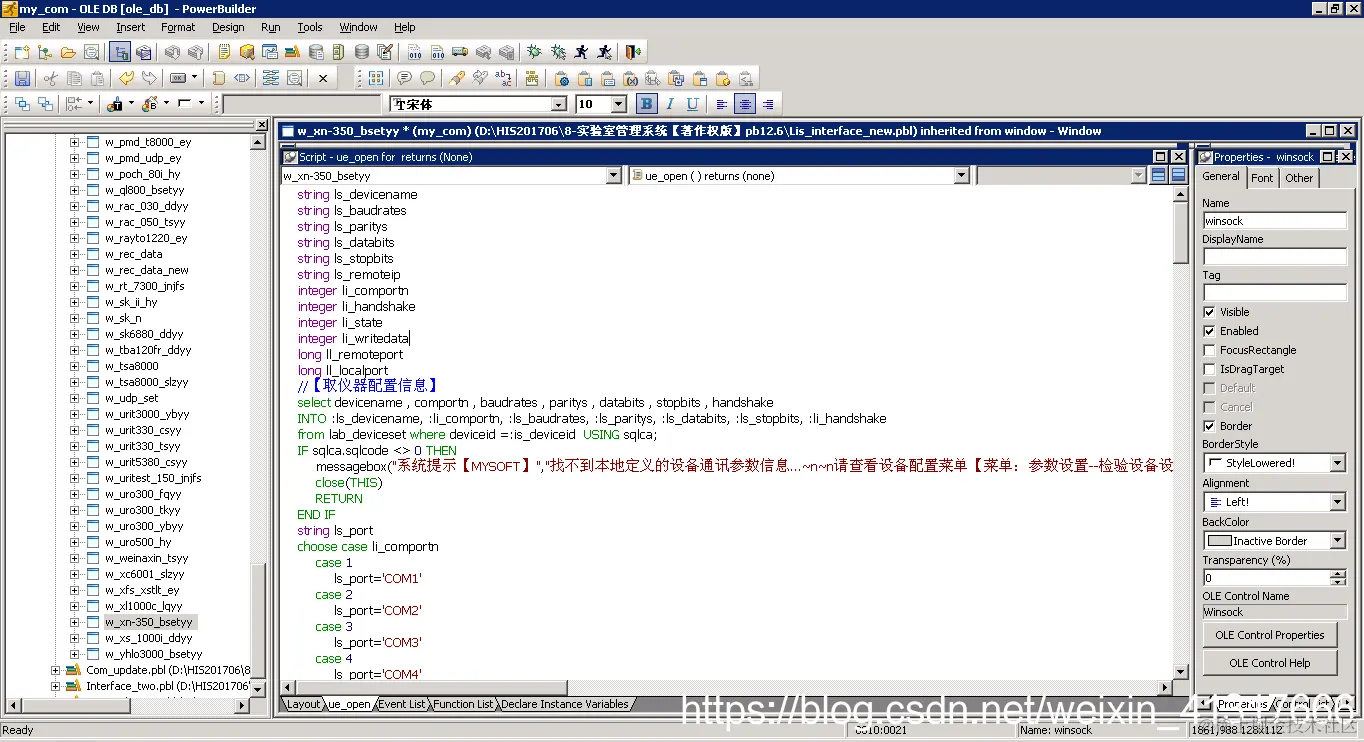Image resolution: width=1364 pixels, height=742 pixels.
Task: Click the Comment speech bubble icon
Action: click(x=404, y=78)
